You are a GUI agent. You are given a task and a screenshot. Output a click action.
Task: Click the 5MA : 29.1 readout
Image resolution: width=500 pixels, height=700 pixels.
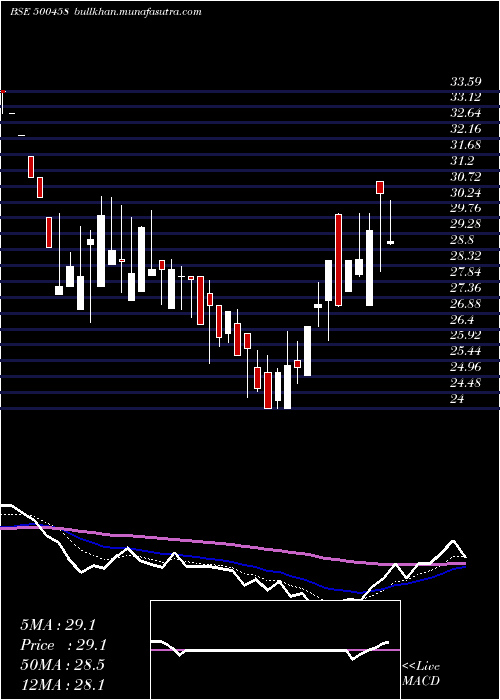click(58, 625)
